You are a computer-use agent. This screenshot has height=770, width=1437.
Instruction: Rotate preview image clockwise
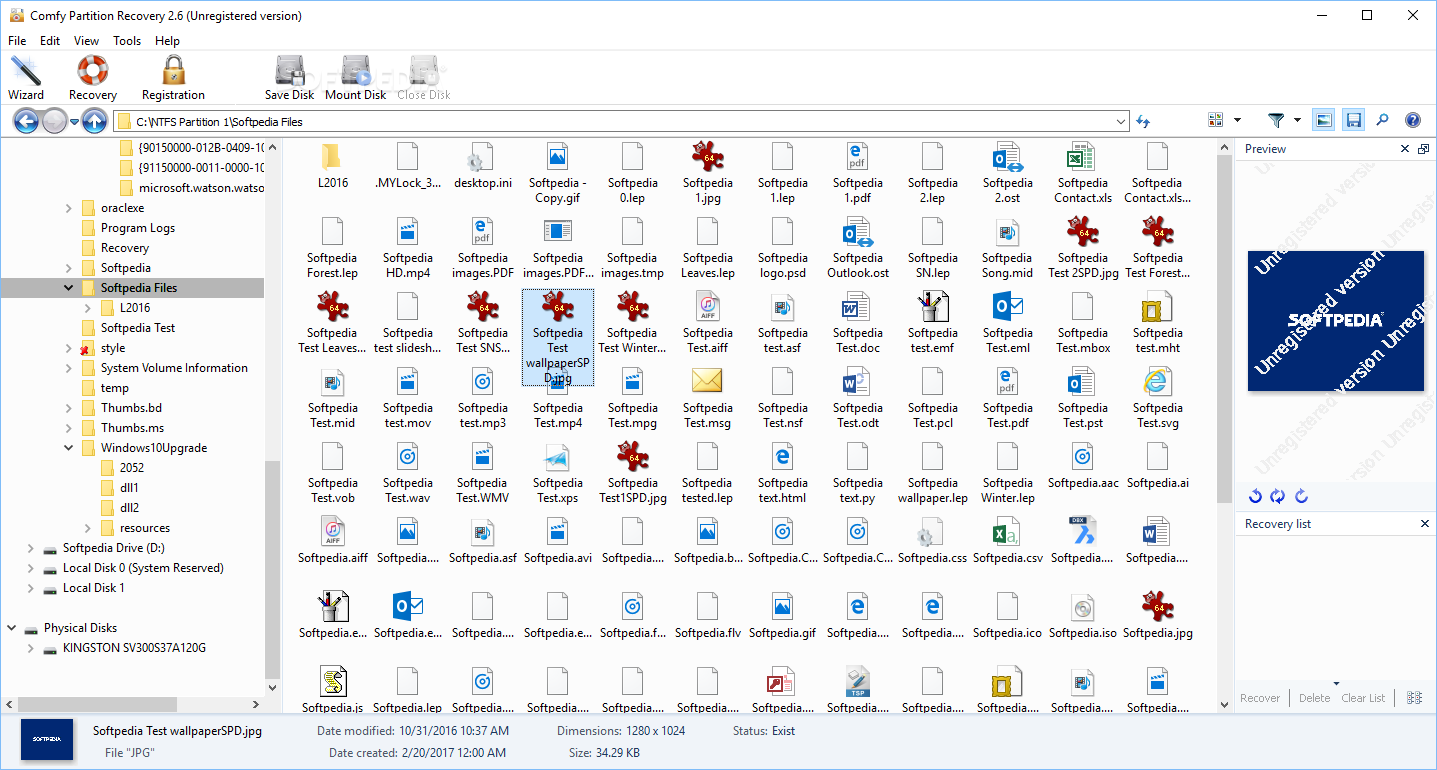[1301, 496]
